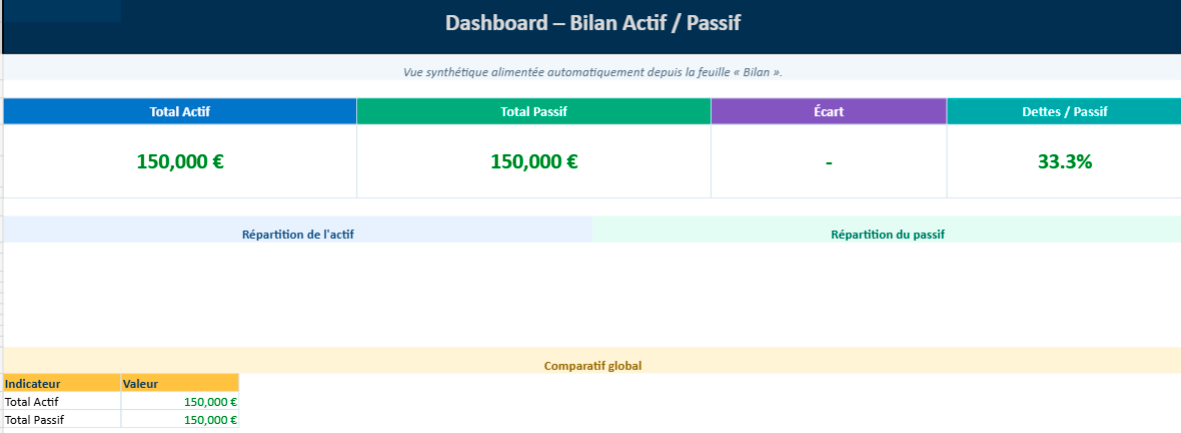Click the blank area below Répartition du passif
The image size is (1181, 433).
887,293
